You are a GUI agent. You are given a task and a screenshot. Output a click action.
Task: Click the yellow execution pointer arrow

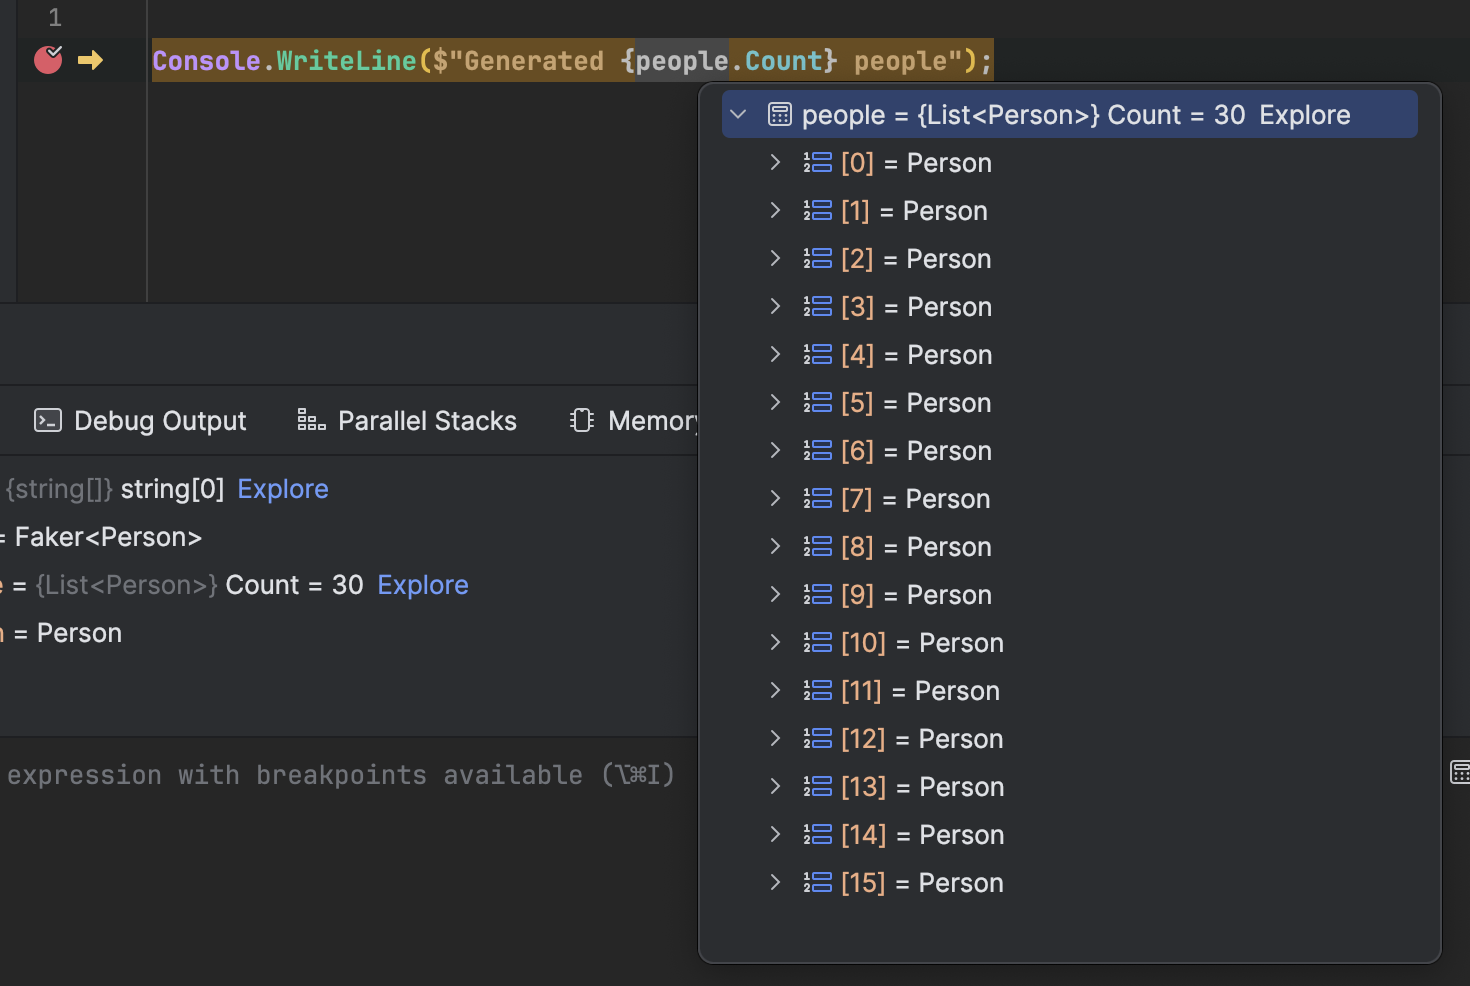(91, 61)
